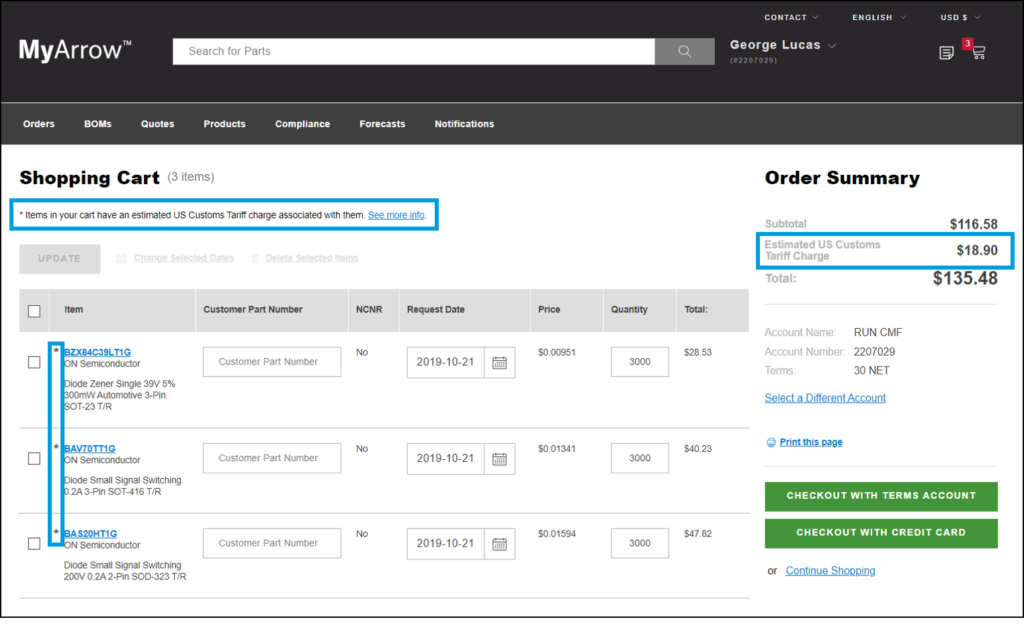Screen dimensions: 1024x636
Task: Open the George Lucas account menu
Action: click(x=783, y=44)
